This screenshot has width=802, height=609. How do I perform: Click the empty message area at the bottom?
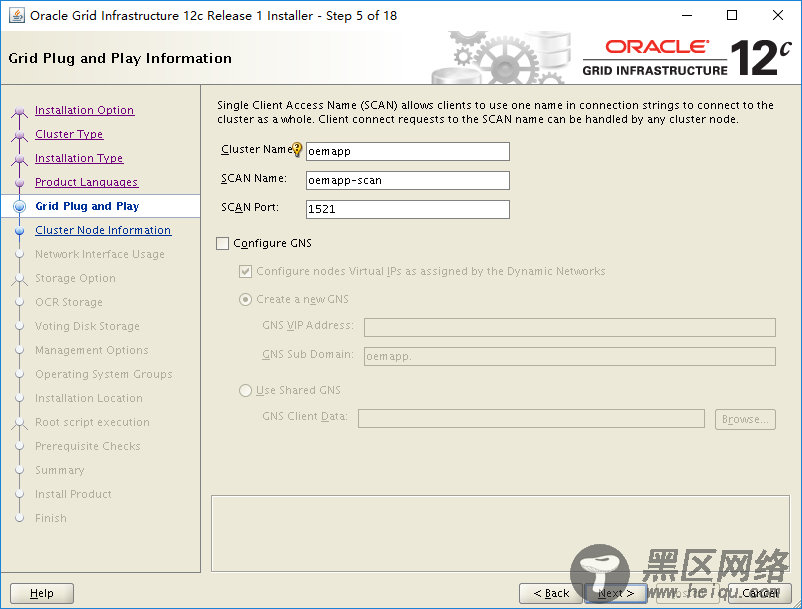tap(500, 533)
